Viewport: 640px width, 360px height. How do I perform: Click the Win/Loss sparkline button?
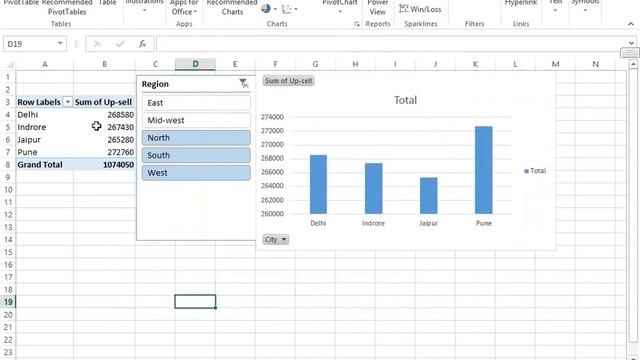coord(420,9)
